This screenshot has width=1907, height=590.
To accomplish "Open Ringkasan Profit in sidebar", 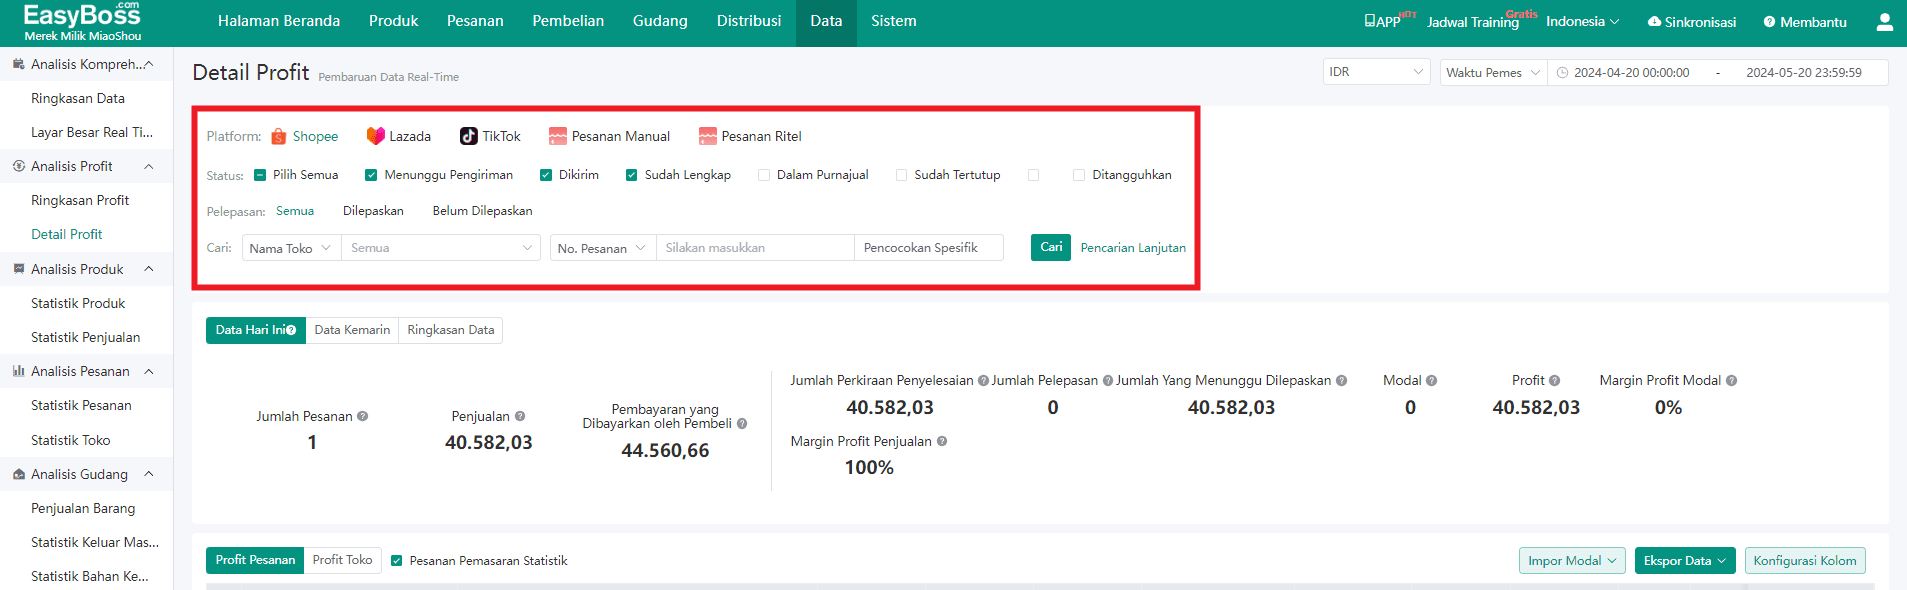I will (x=80, y=200).
